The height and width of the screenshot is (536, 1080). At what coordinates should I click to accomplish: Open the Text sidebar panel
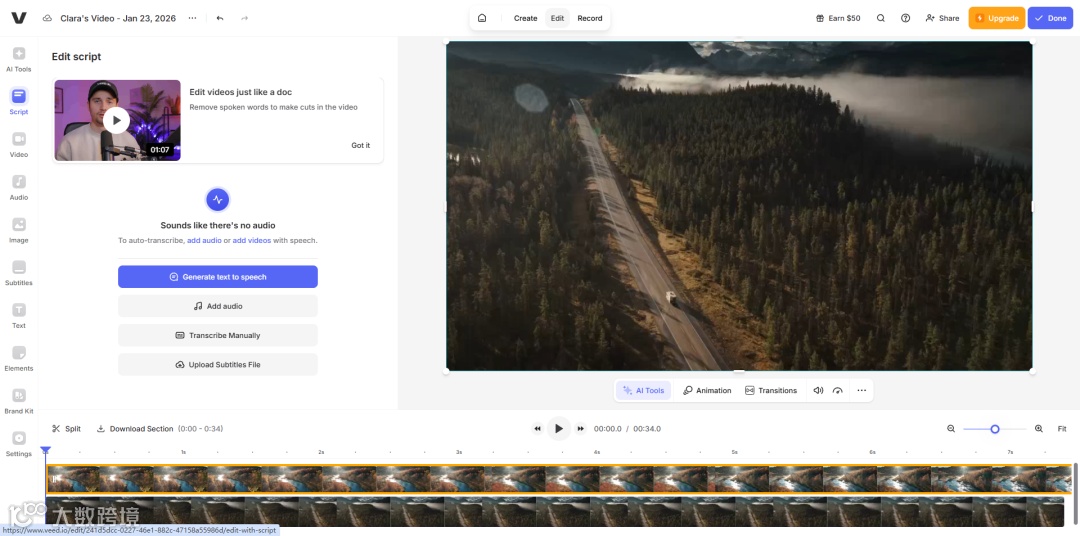click(x=19, y=316)
